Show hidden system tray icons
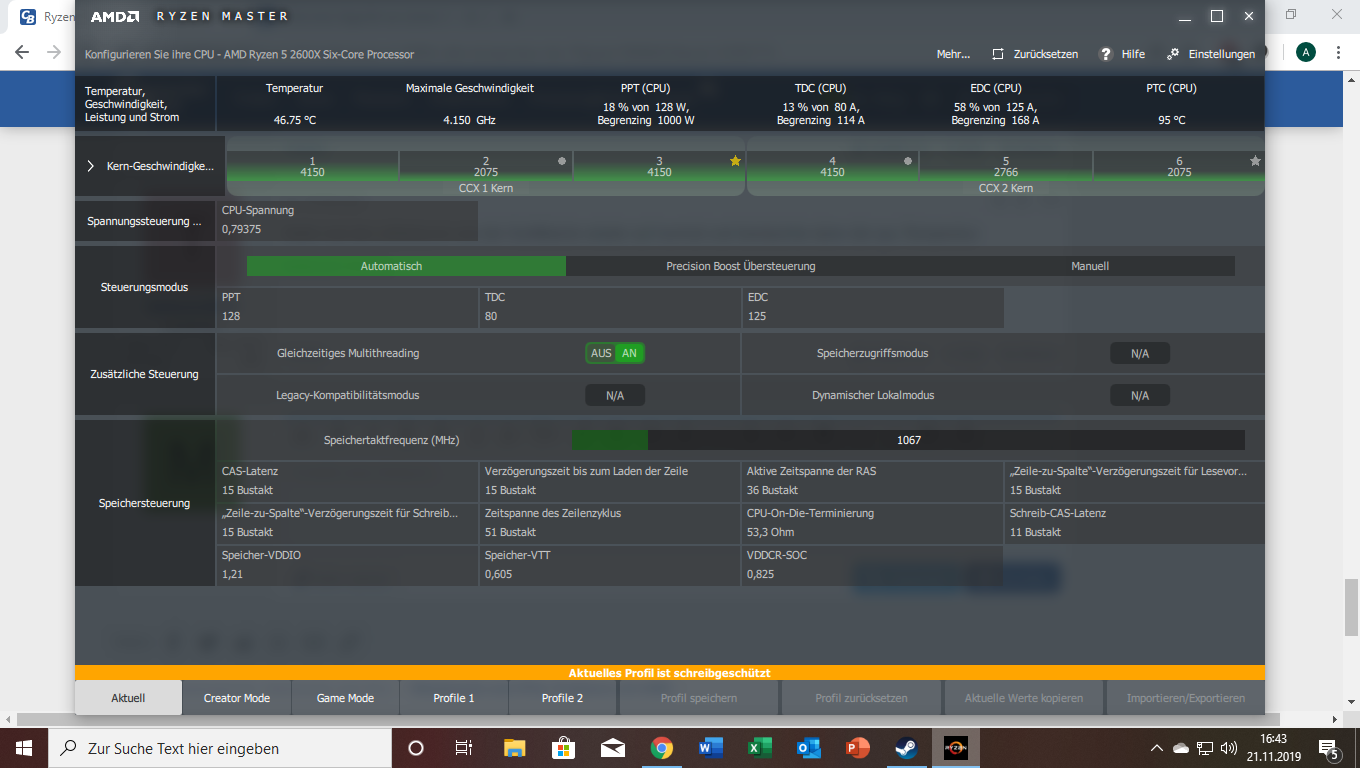This screenshot has height=768, width=1360. click(x=1157, y=748)
